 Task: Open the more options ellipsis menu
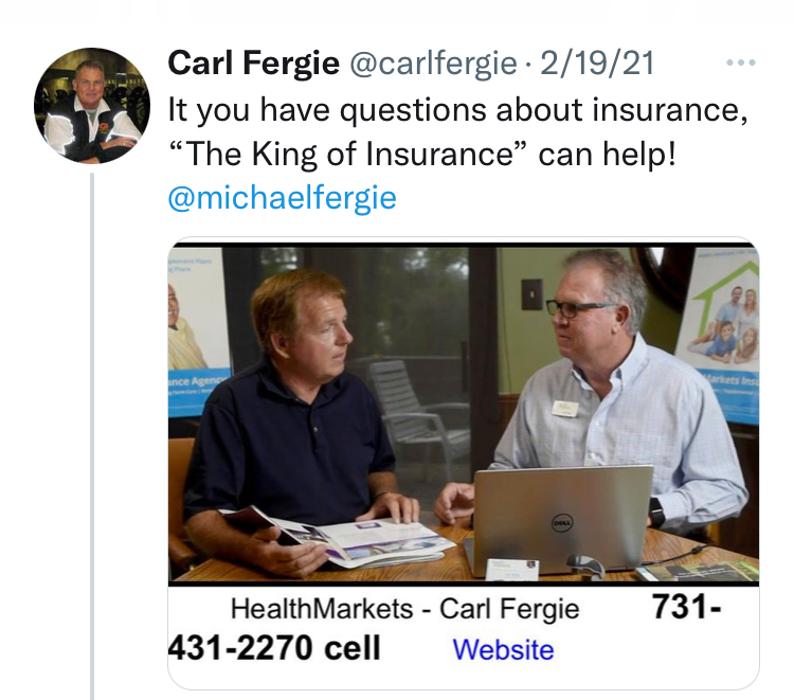click(x=740, y=64)
